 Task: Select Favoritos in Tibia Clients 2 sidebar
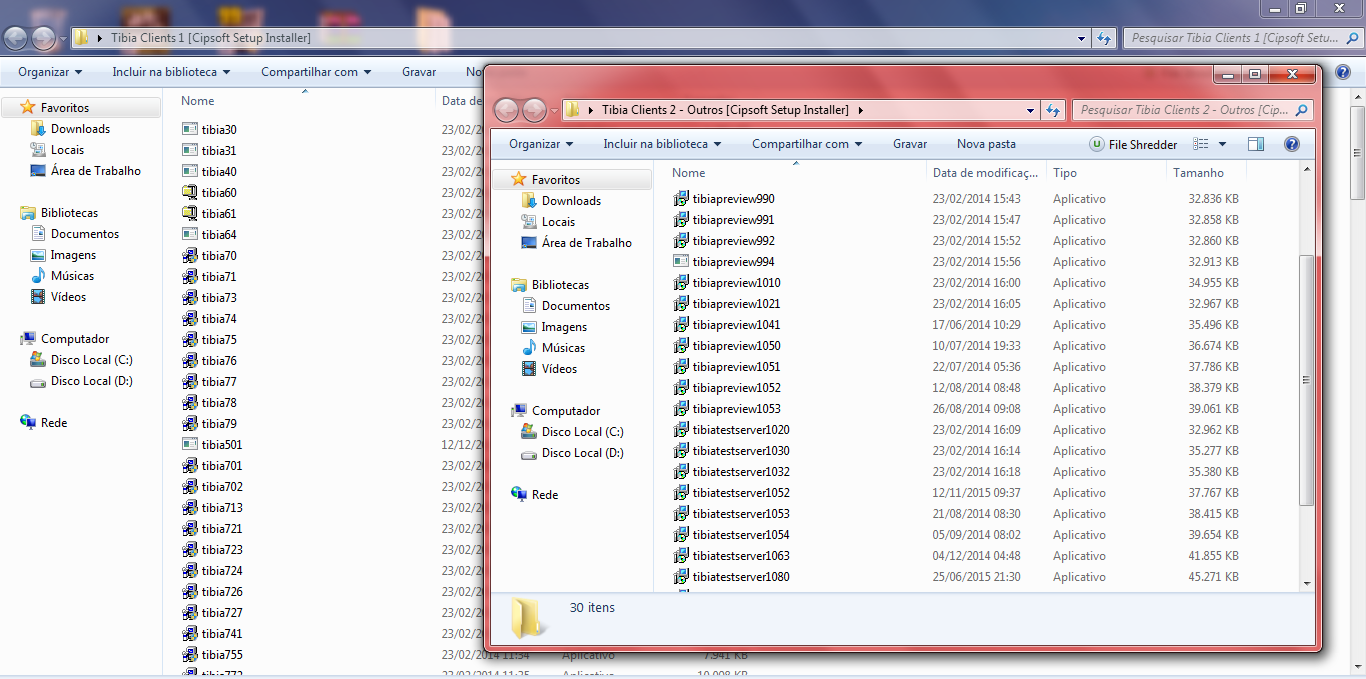[555, 180]
